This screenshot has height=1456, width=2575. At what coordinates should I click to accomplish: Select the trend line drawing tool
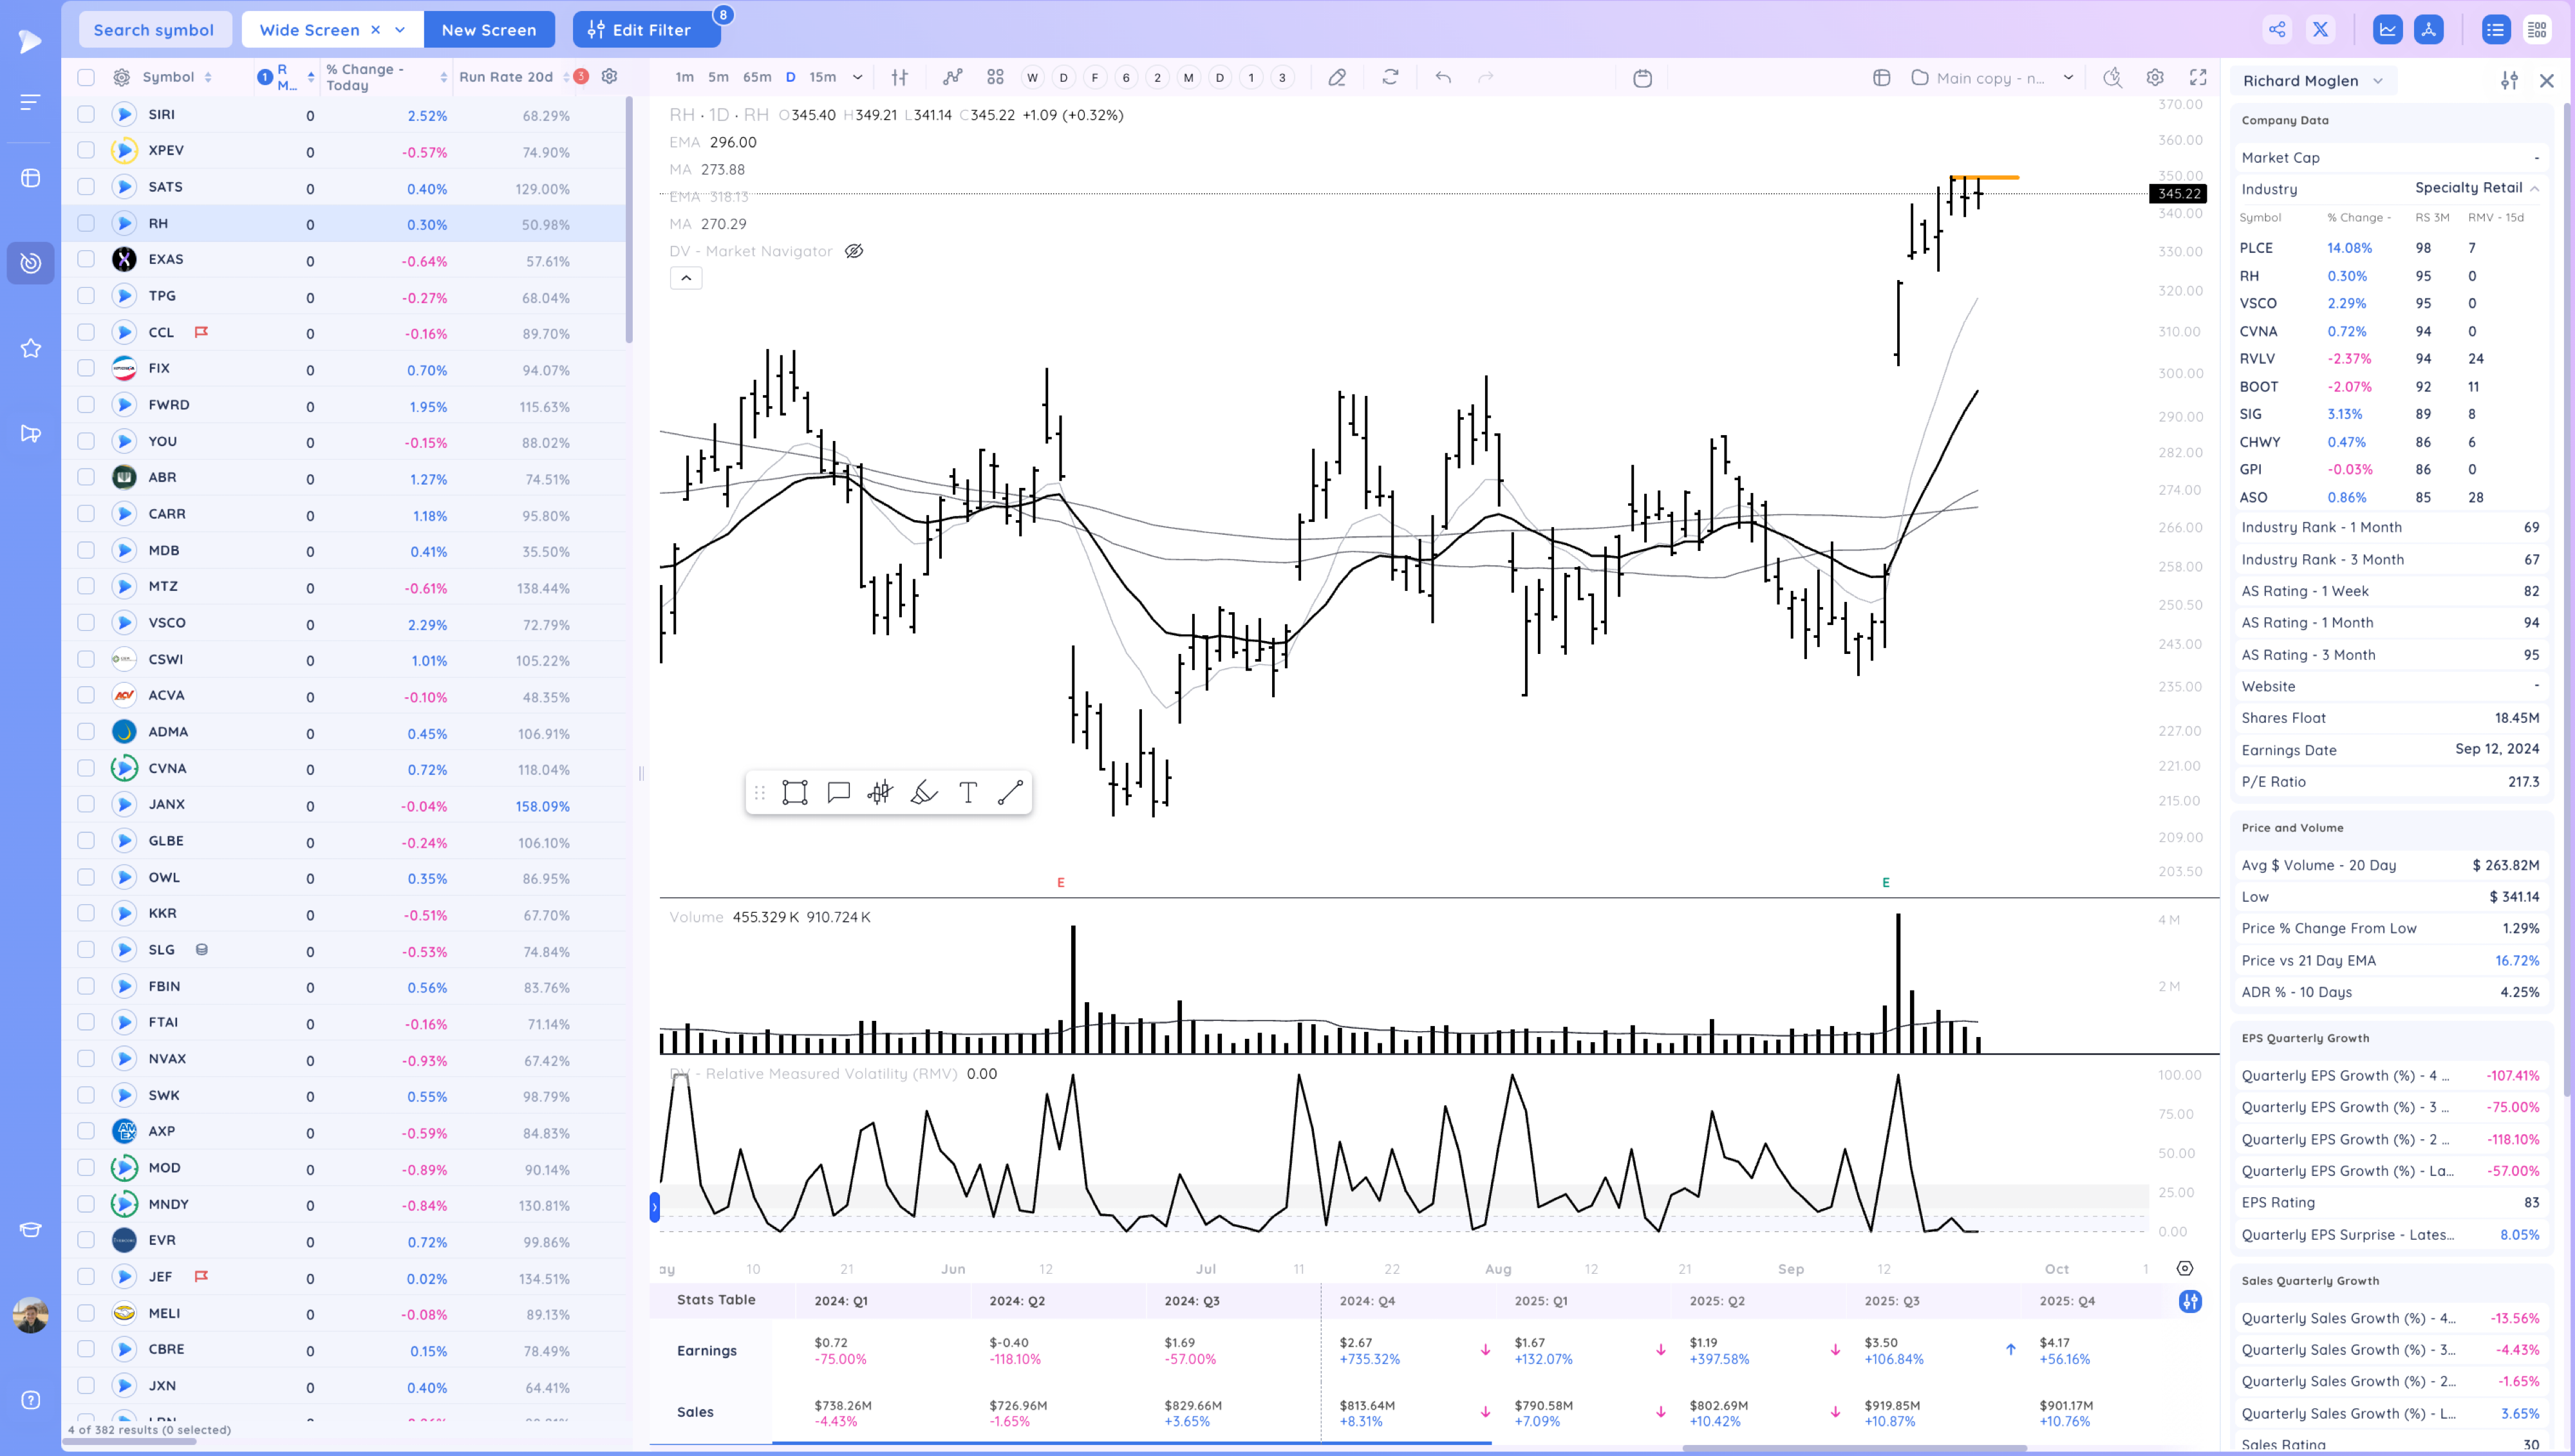(1010, 793)
